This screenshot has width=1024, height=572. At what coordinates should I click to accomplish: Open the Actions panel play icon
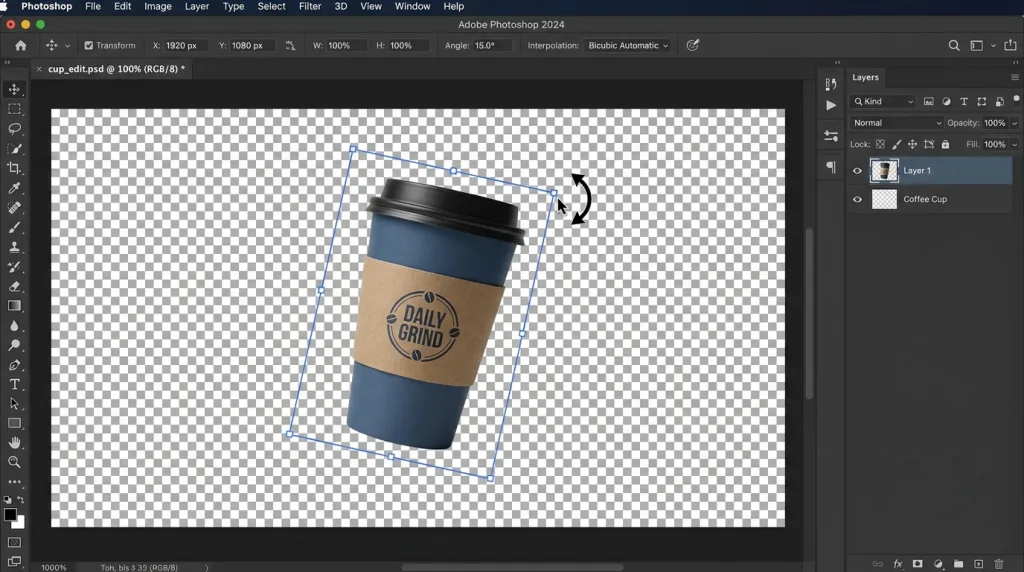click(831, 105)
